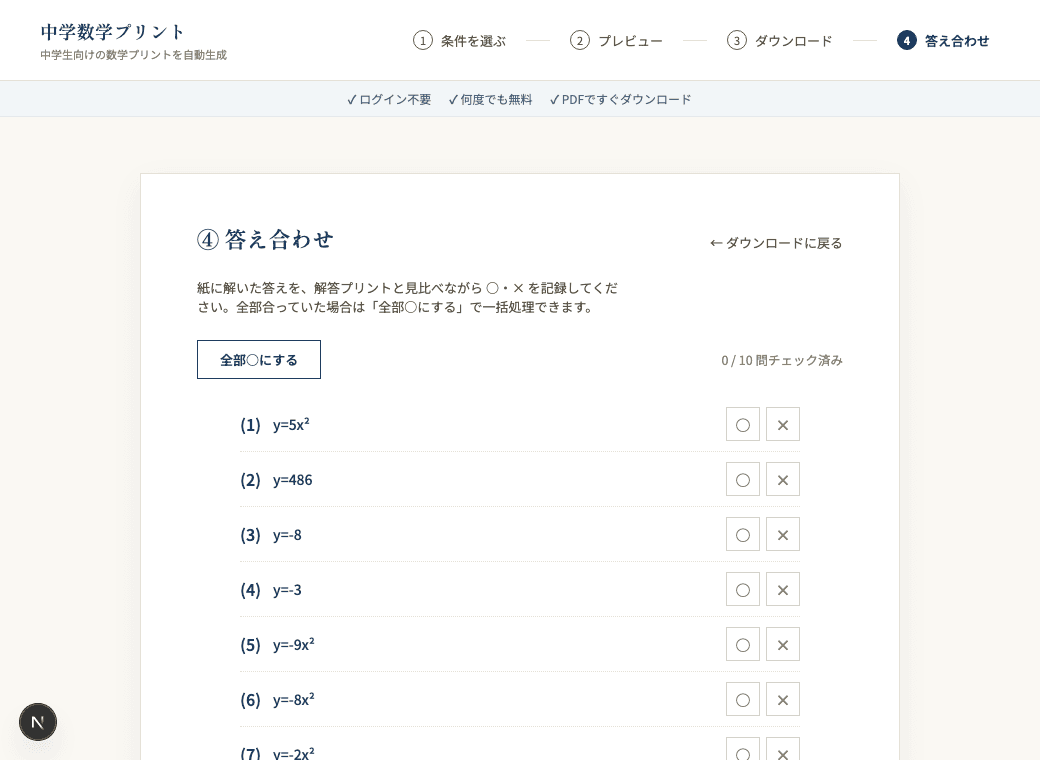Mark question (1) y=5x² as correct ○
1040x760 pixels.
pyautogui.click(x=743, y=424)
